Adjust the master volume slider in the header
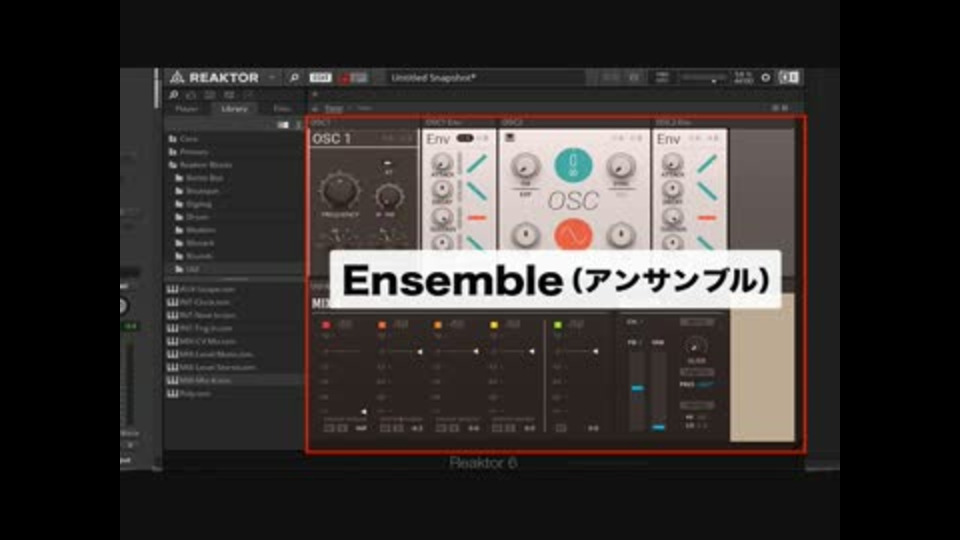 704,78
